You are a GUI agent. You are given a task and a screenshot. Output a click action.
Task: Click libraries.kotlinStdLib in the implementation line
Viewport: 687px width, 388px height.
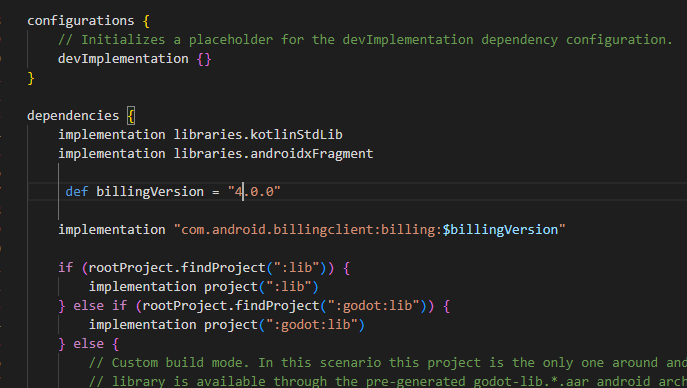(258, 134)
